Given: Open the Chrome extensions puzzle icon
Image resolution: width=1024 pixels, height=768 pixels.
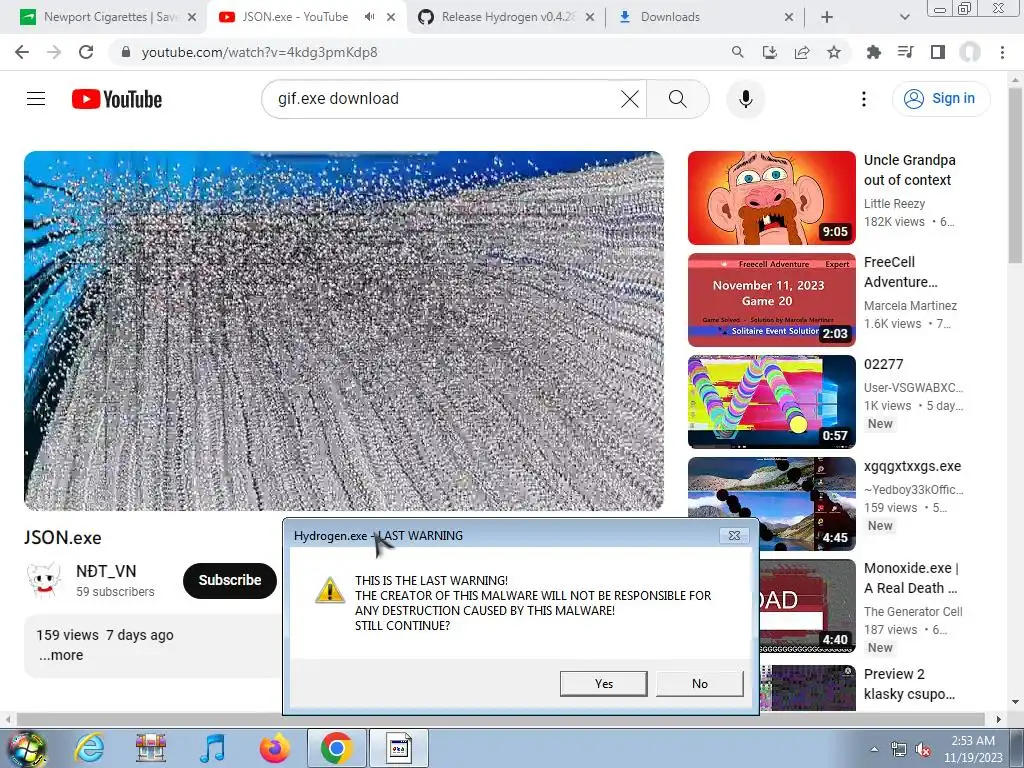Looking at the screenshot, I should 873,52.
